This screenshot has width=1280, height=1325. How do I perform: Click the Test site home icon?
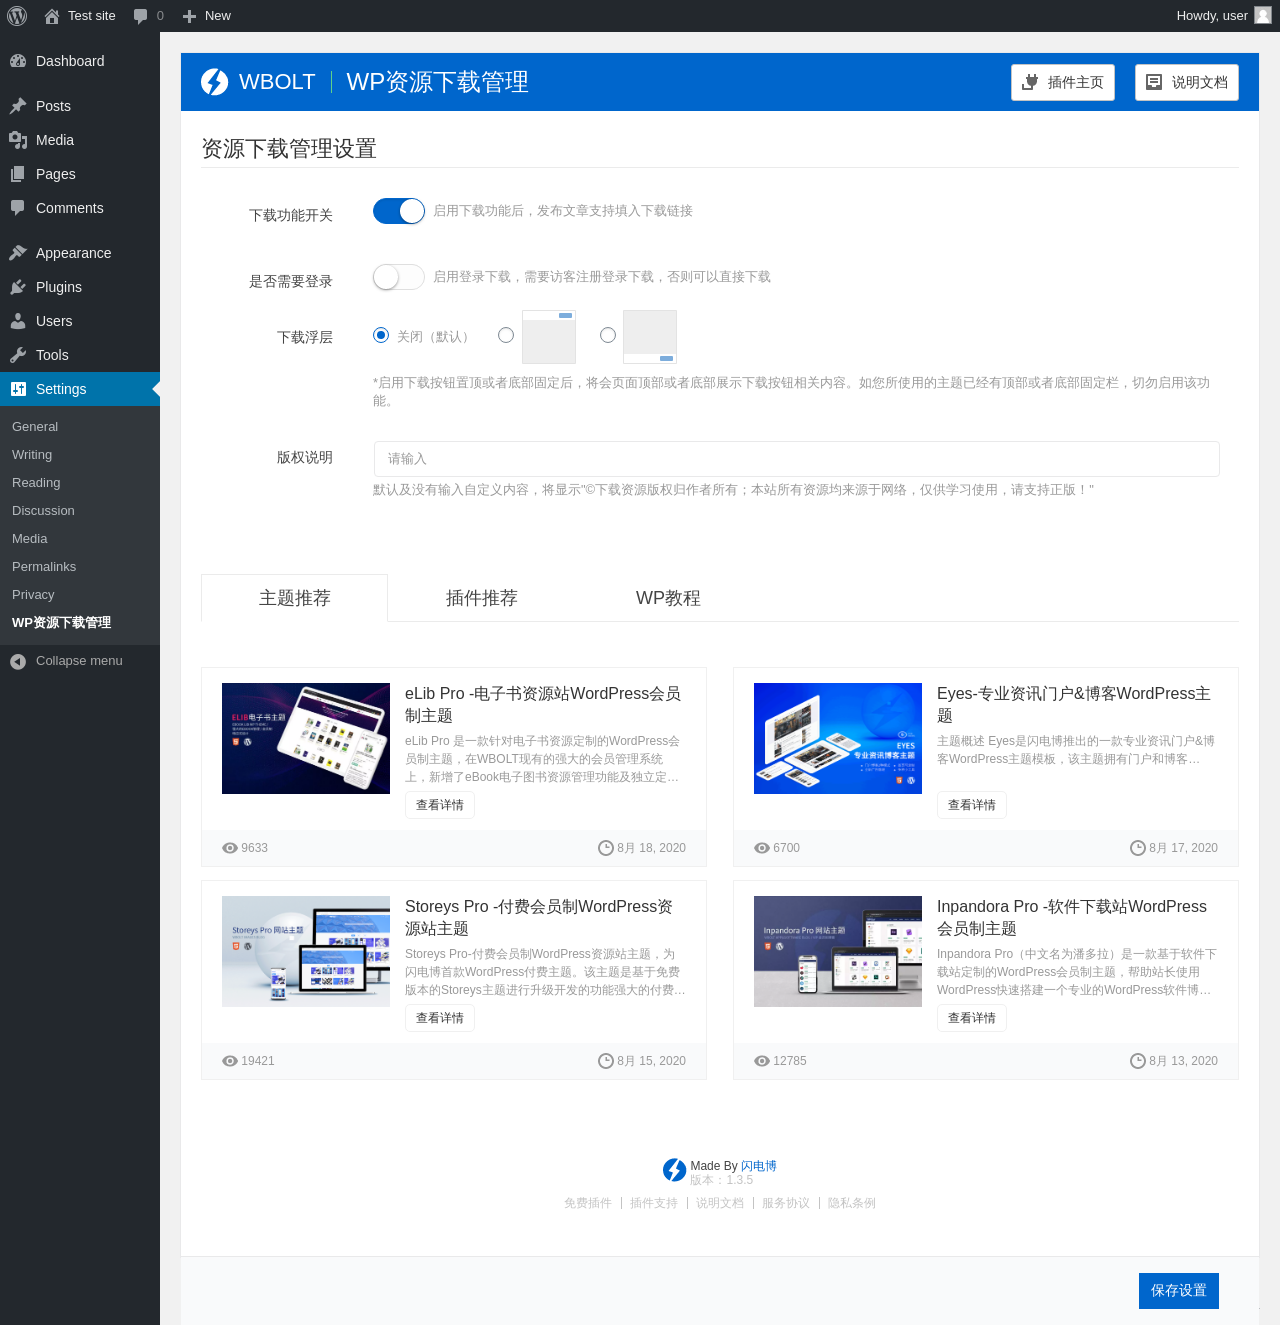click(52, 16)
